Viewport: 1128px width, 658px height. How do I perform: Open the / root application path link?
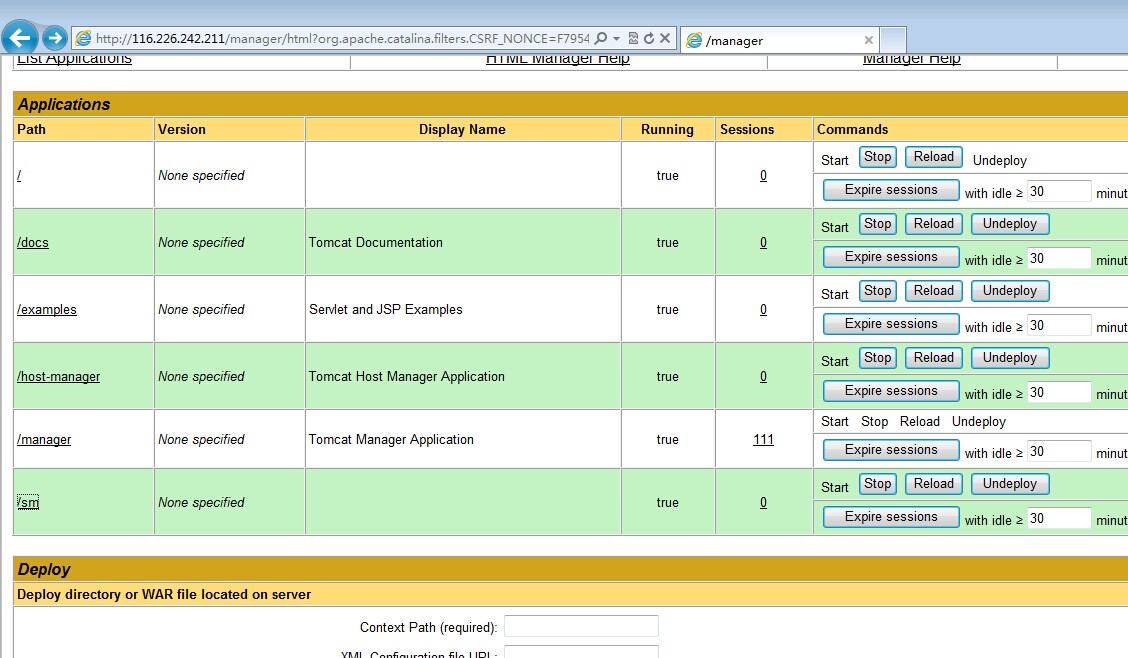tap(19, 175)
